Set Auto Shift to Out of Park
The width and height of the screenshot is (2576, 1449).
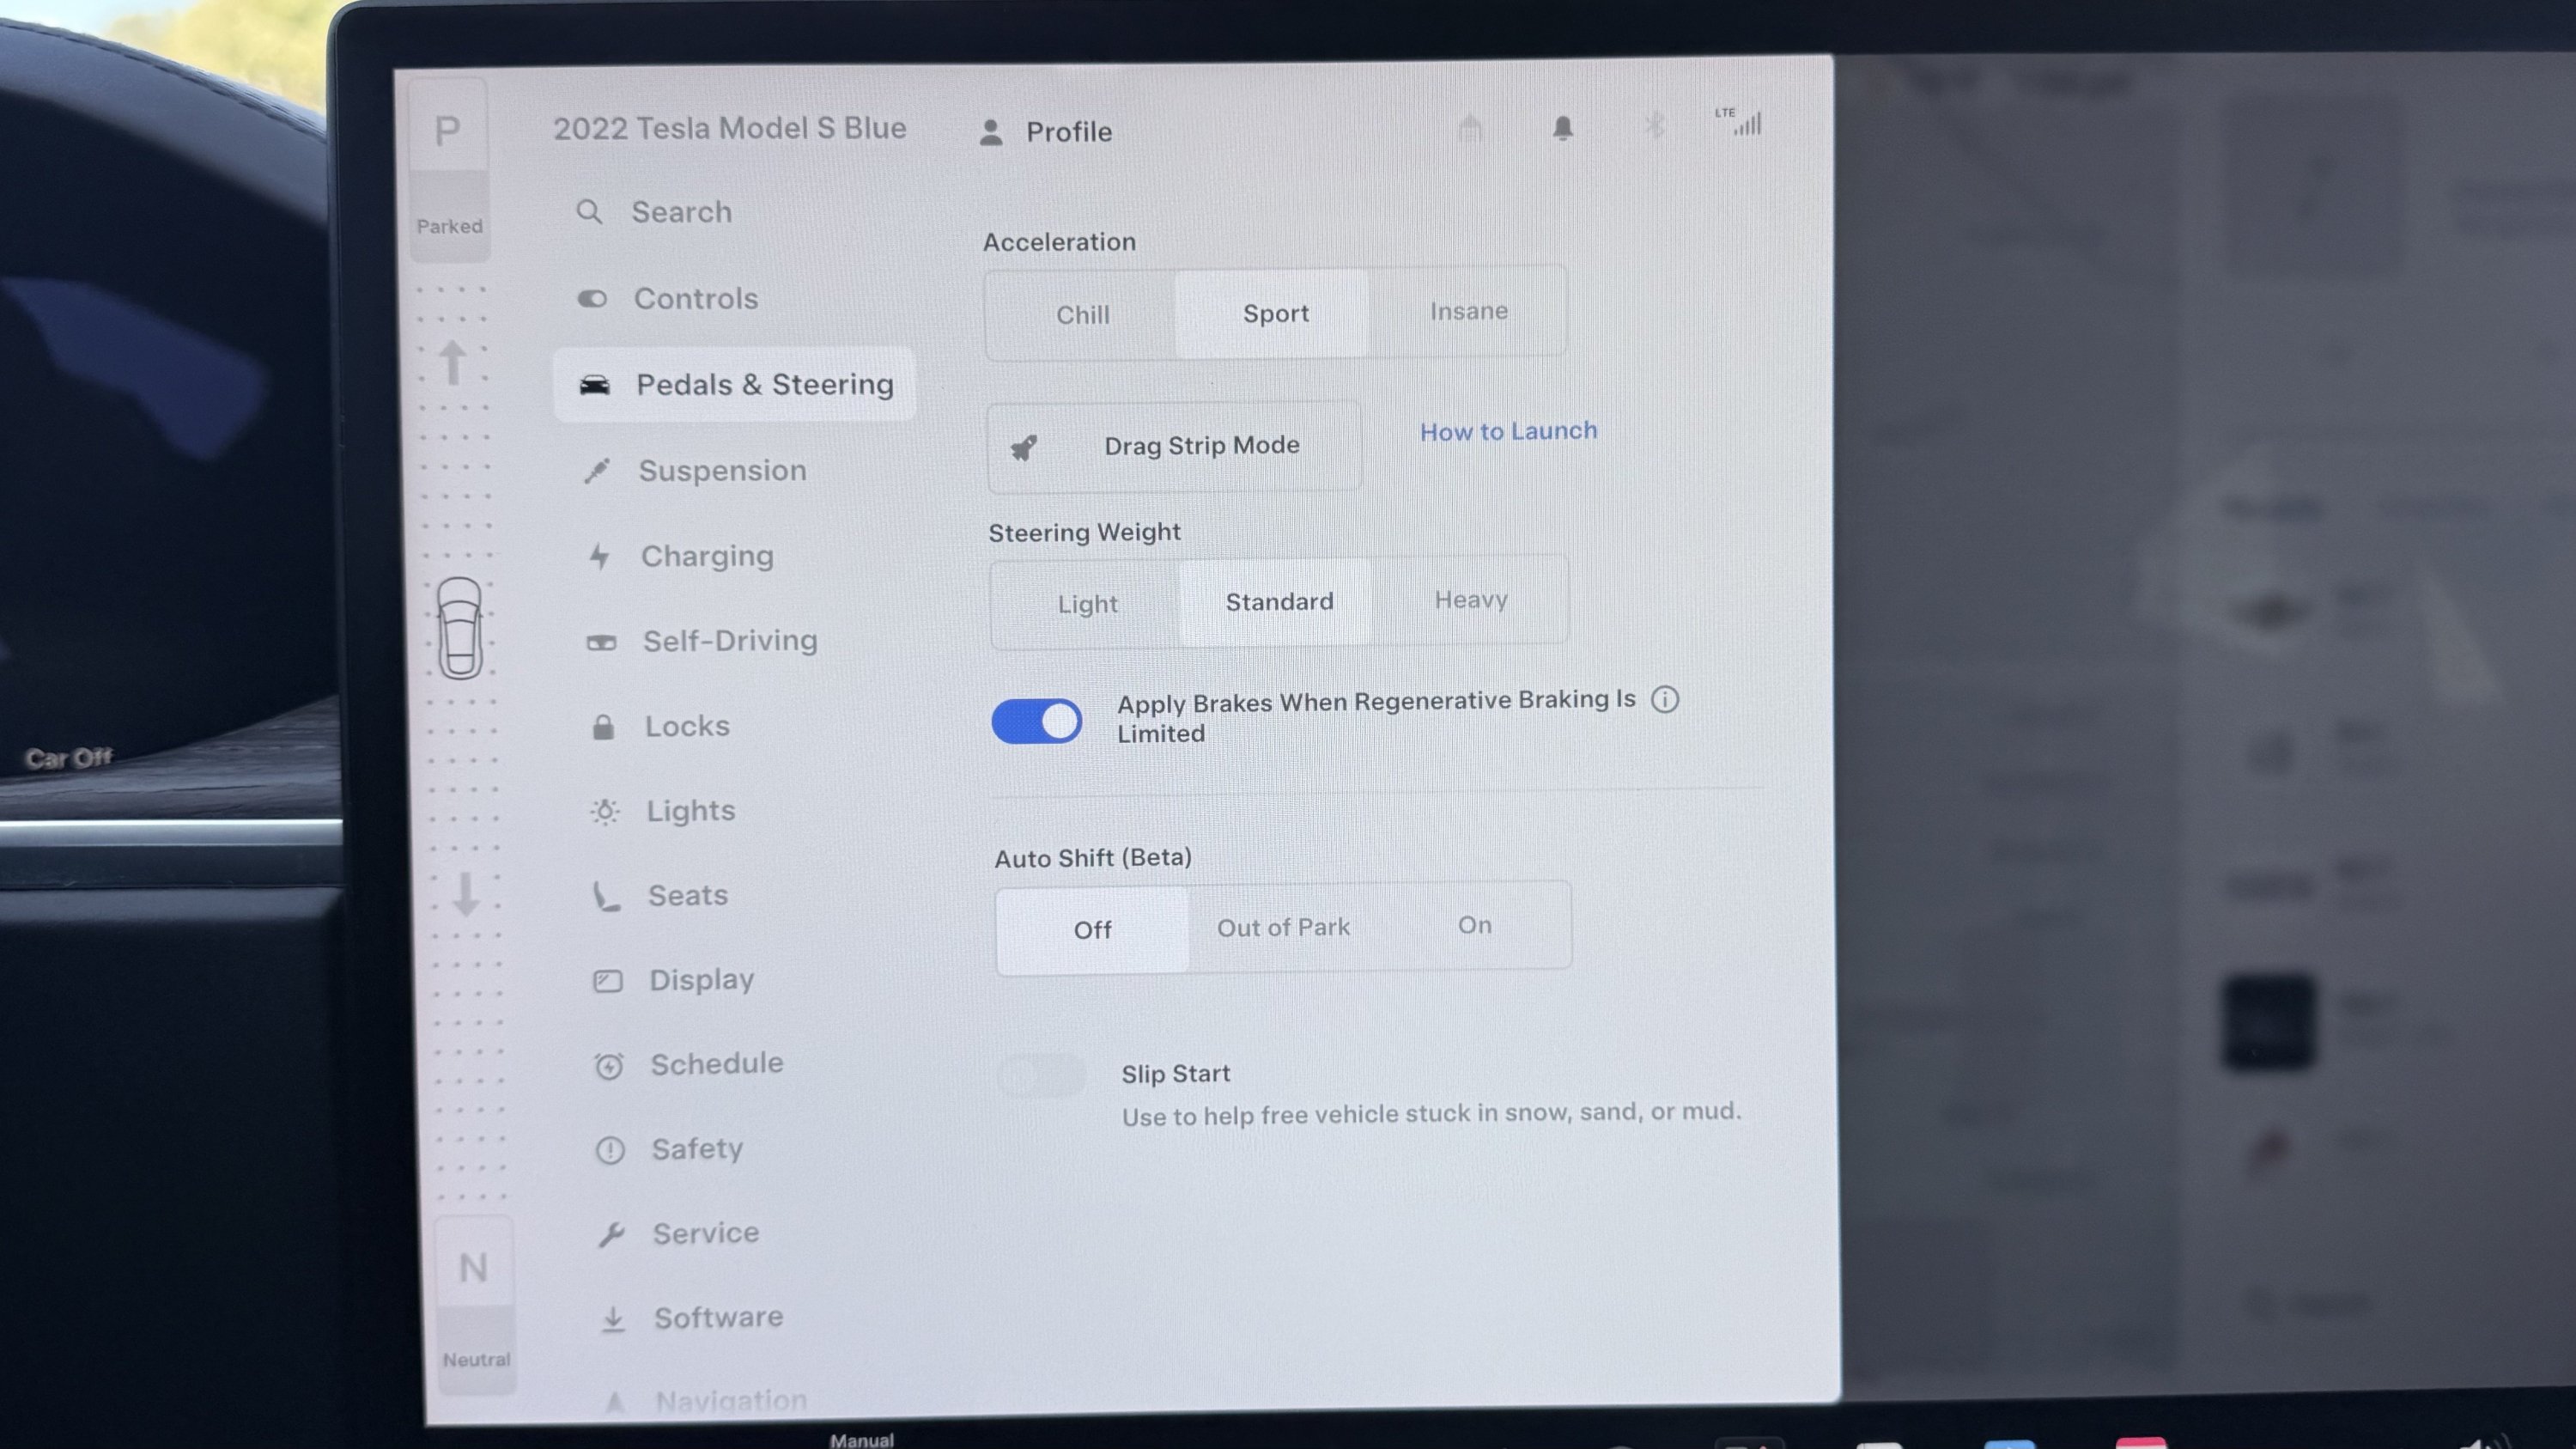pos(1283,928)
